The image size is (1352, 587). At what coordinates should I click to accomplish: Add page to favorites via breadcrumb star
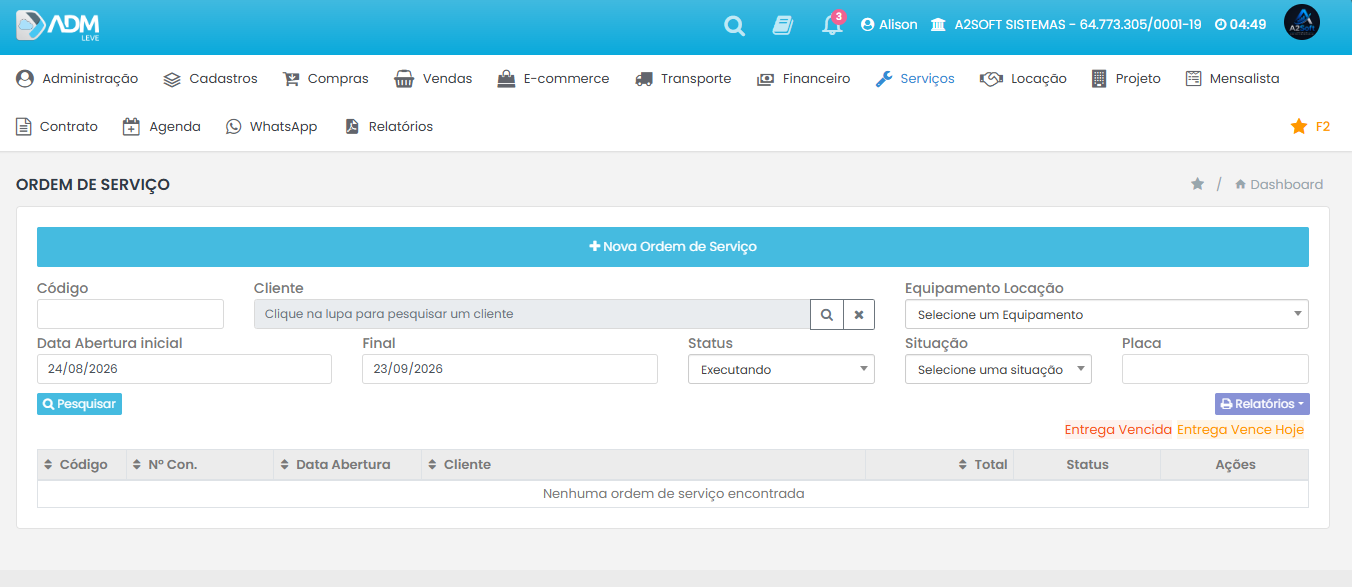coord(1197,184)
